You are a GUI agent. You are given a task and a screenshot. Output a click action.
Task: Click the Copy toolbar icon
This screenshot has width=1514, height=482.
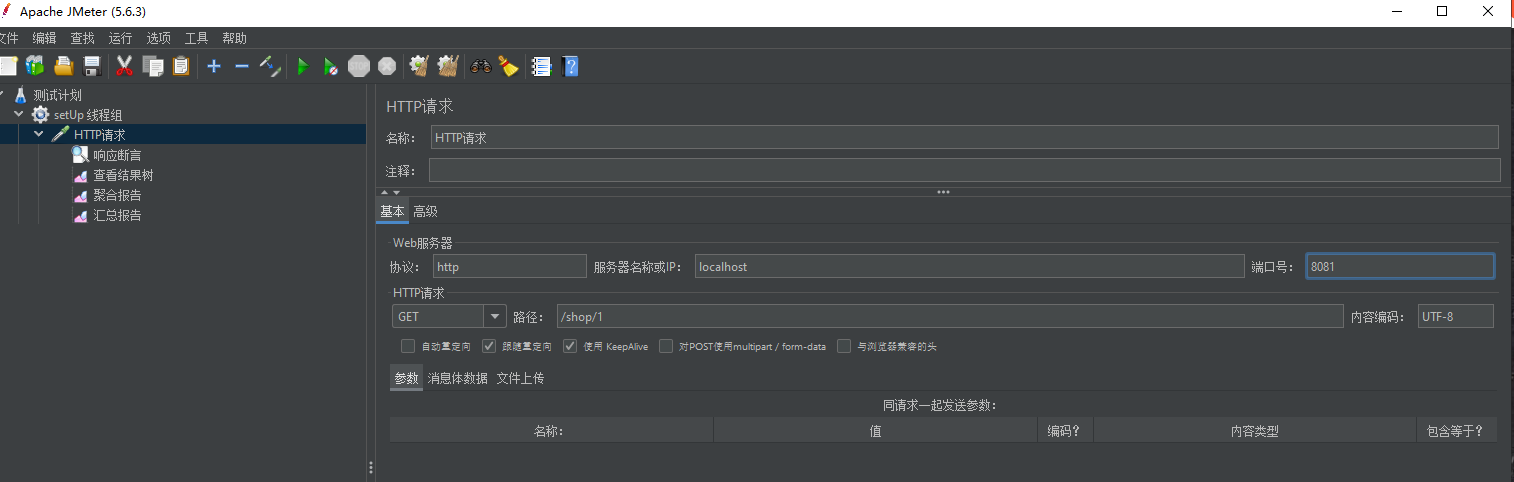153,66
